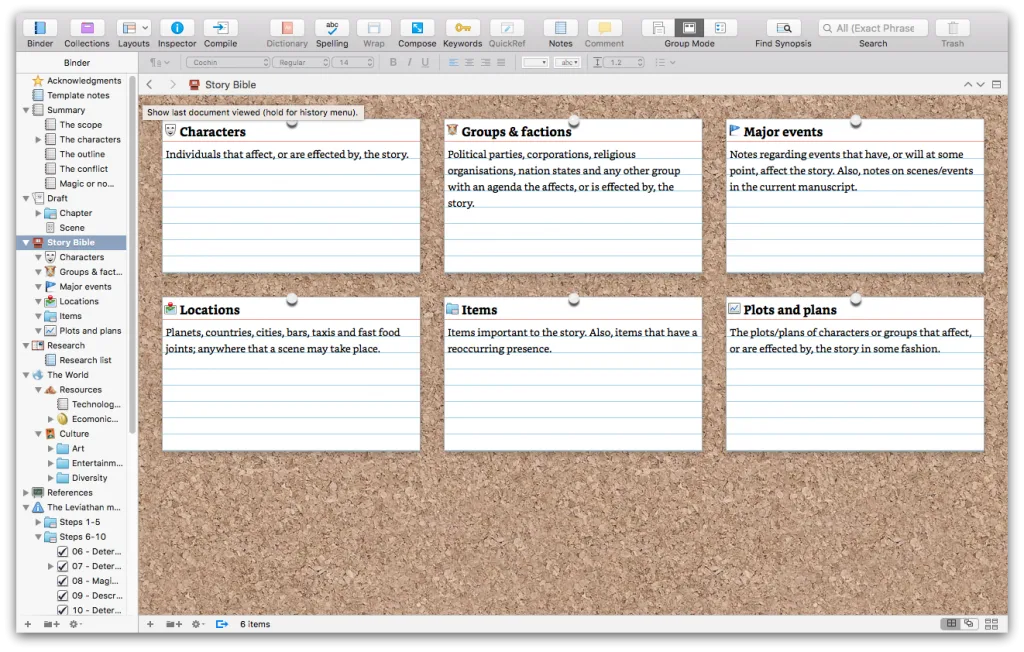Toggle checkbox for 10 - Deter... item
1024x652 pixels.
[x=63, y=610]
